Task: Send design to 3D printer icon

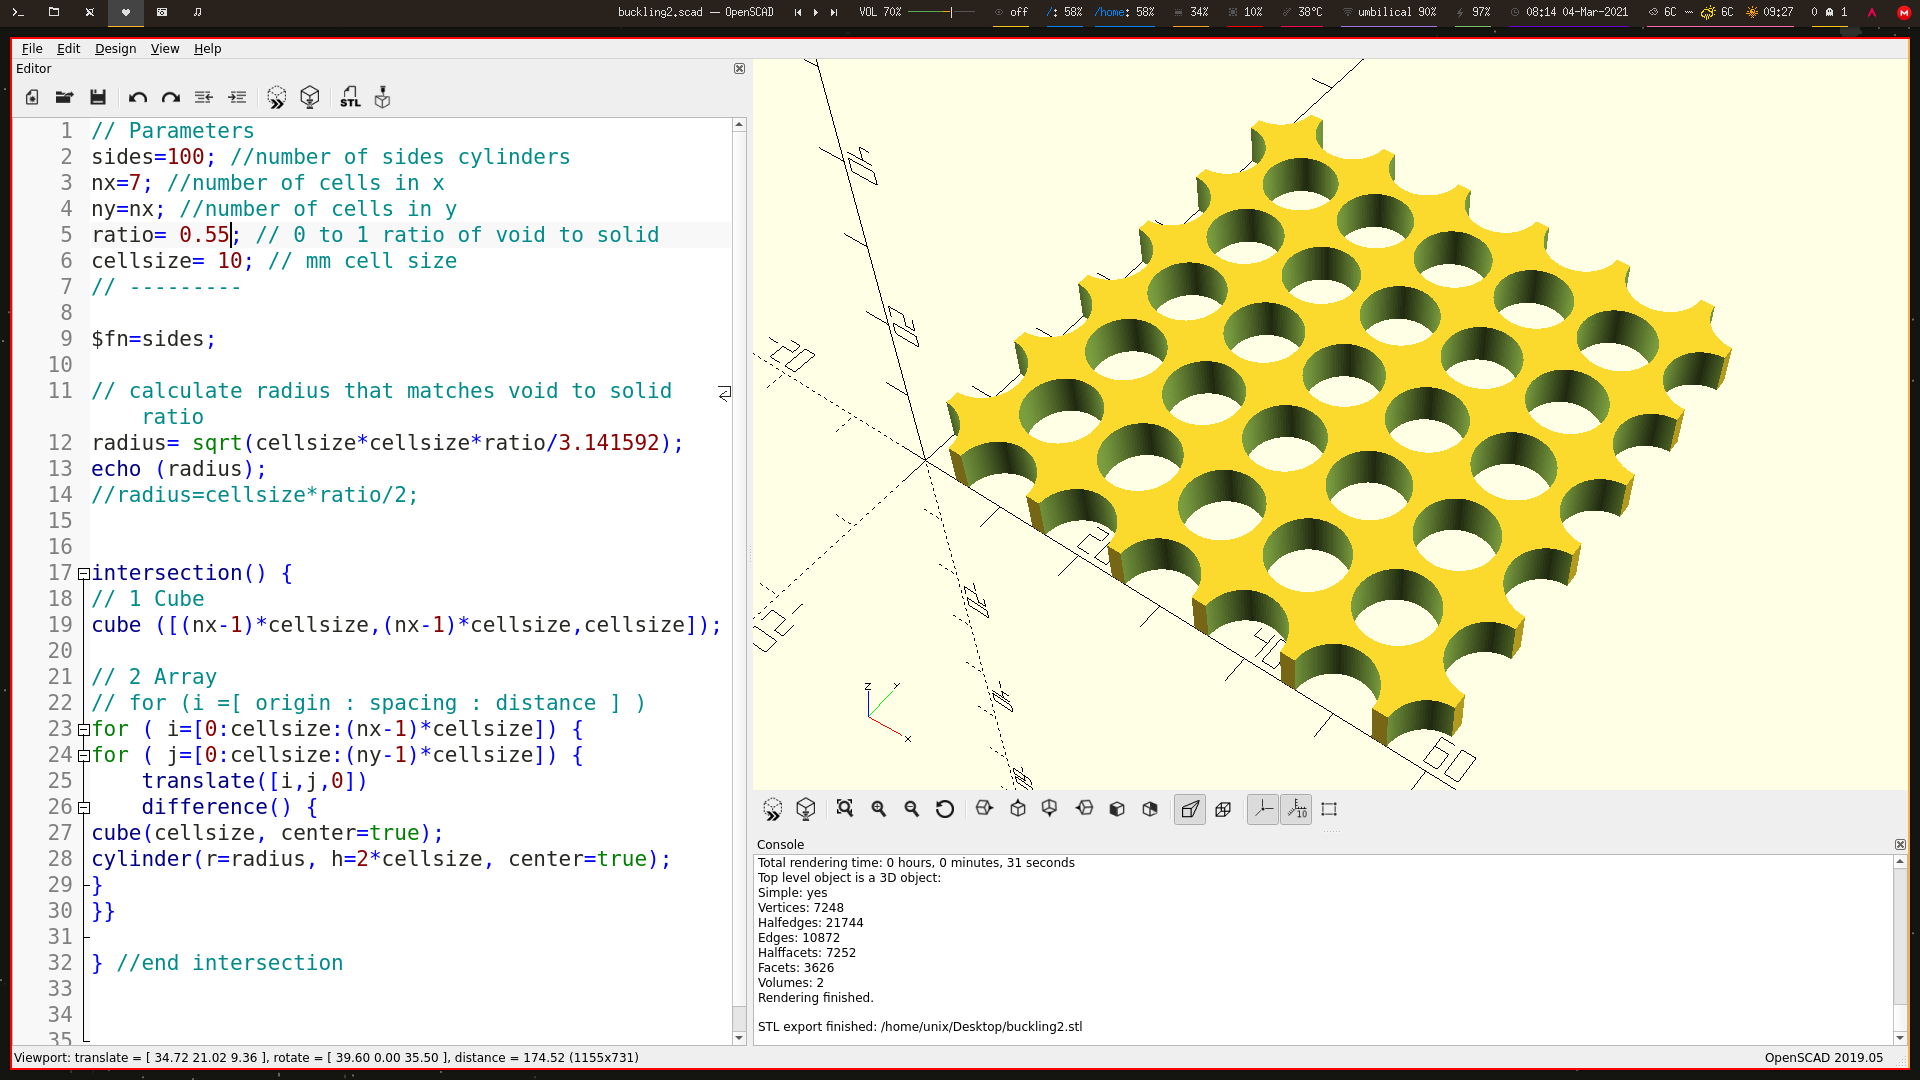Action: click(x=382, y=97)
